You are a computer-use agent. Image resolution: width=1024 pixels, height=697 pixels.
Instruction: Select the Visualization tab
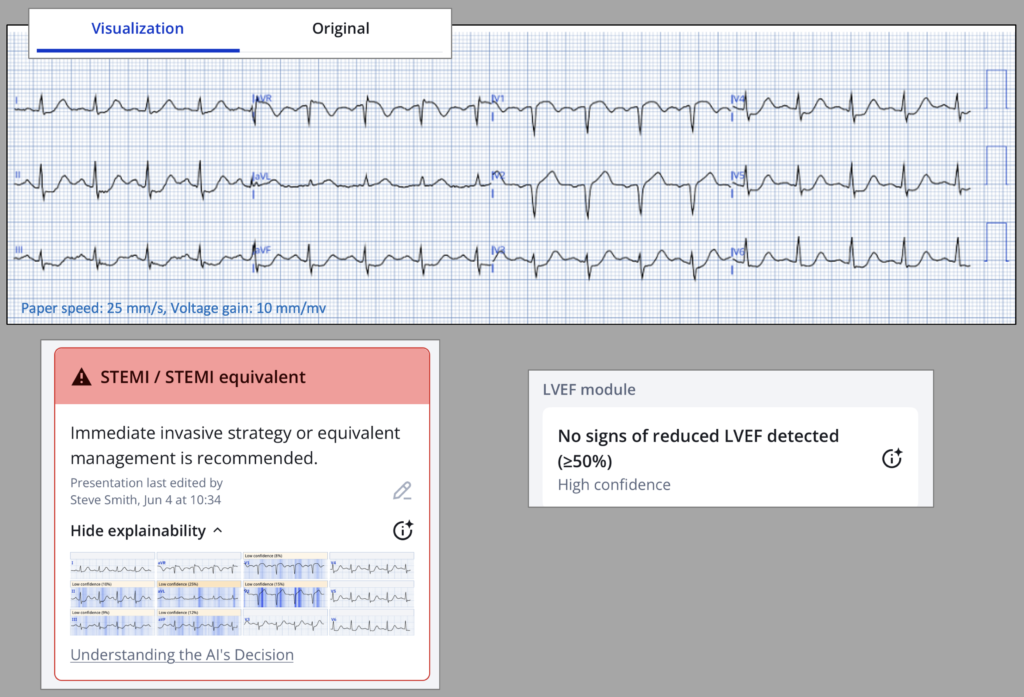coord(138,29)
